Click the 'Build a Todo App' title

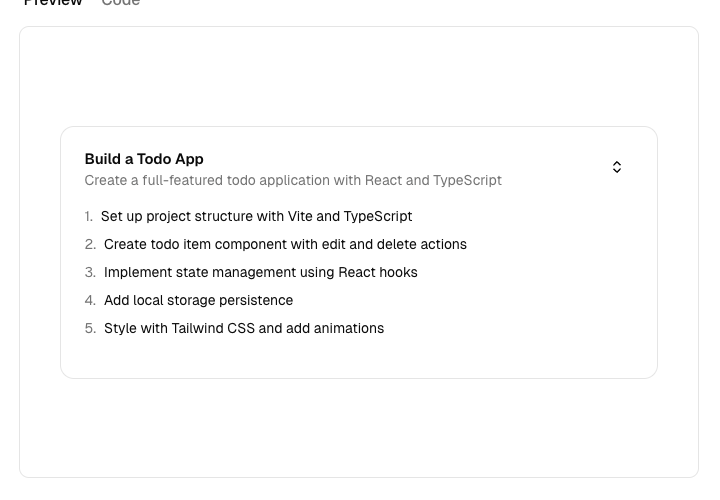click(x=144, y=159)
